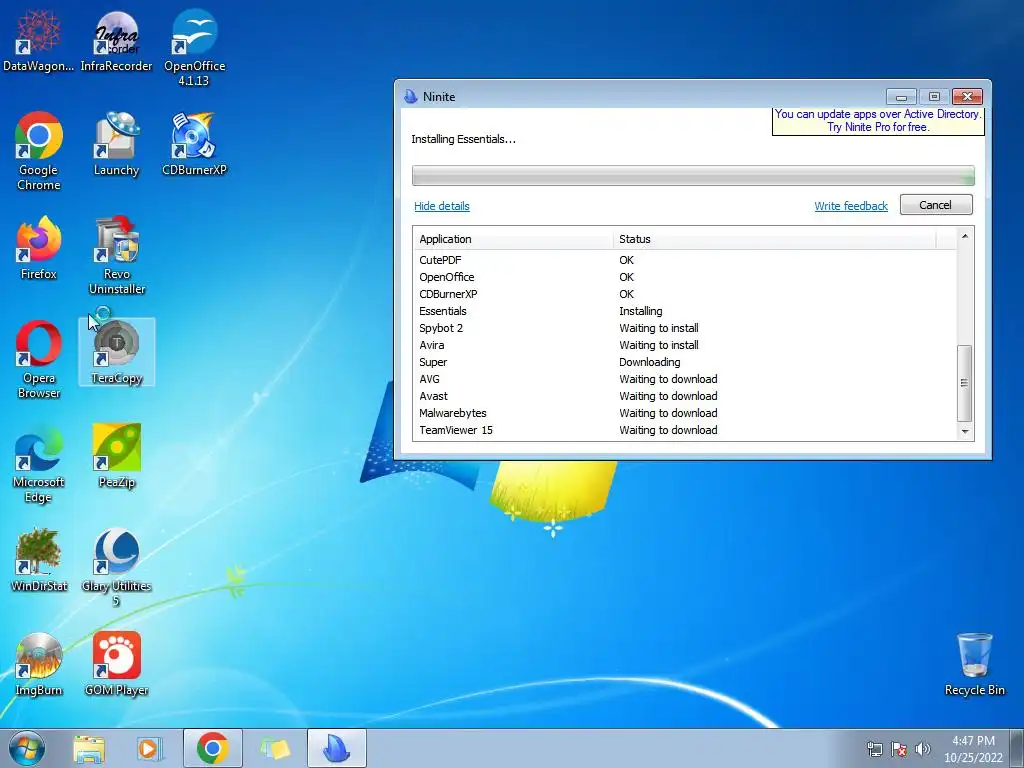Click the list scrollbar up arrow
Image resolution: width=1024 pixels, height=768 pixels.
965,236
